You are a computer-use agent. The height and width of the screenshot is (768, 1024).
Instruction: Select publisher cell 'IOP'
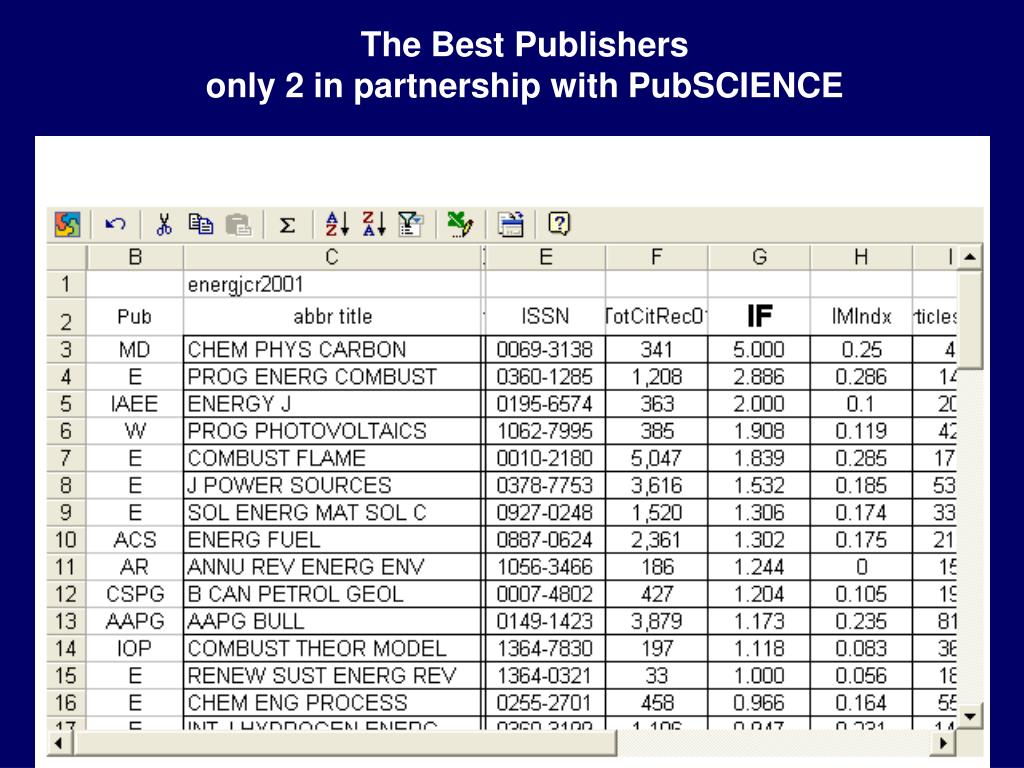coord(135,648)
